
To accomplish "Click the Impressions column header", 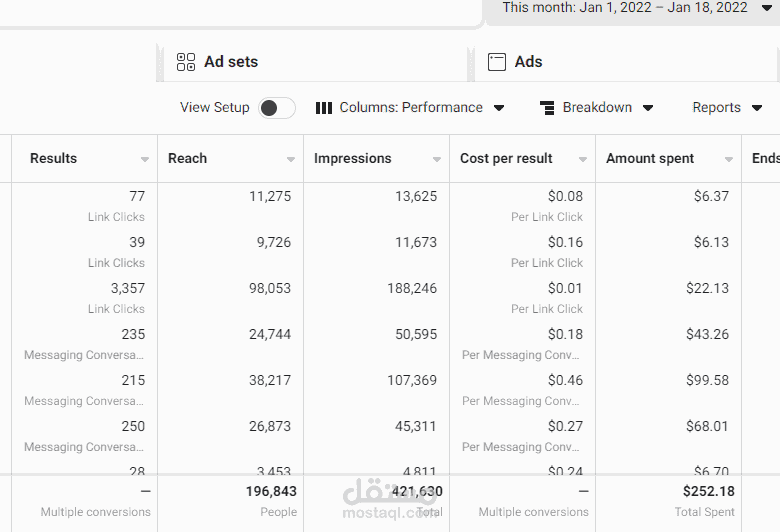I will tap(353, 158).
